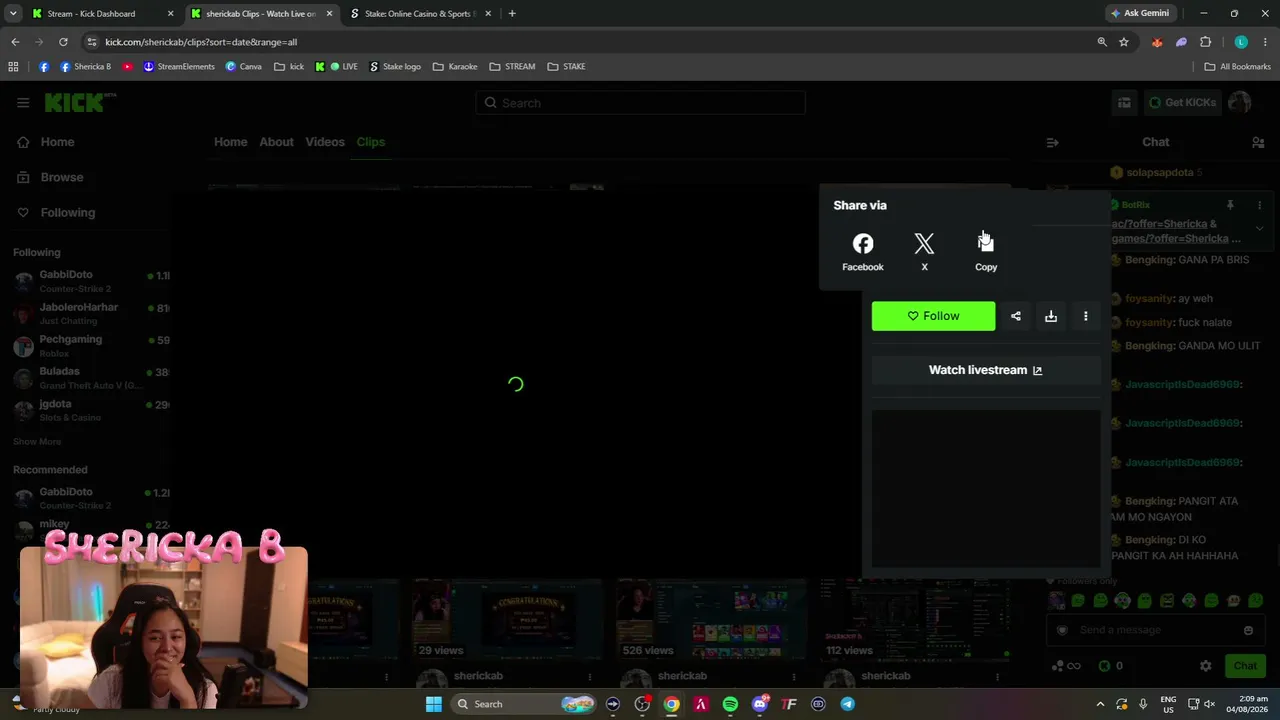Open Spotify from the taskbar
Viewport: 1280px width, 720px height.
tap(730, 704)
